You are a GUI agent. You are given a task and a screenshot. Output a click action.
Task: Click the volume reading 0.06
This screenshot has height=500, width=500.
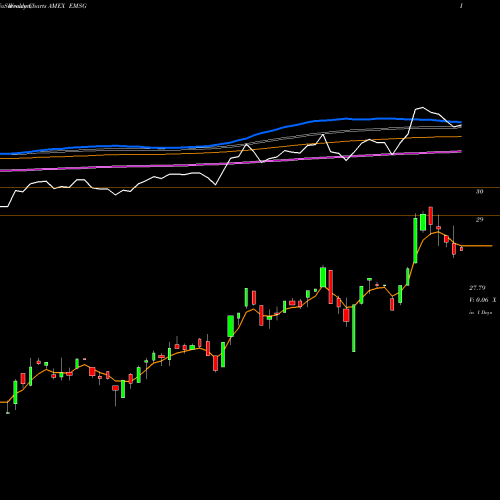[x=482, y=300]
